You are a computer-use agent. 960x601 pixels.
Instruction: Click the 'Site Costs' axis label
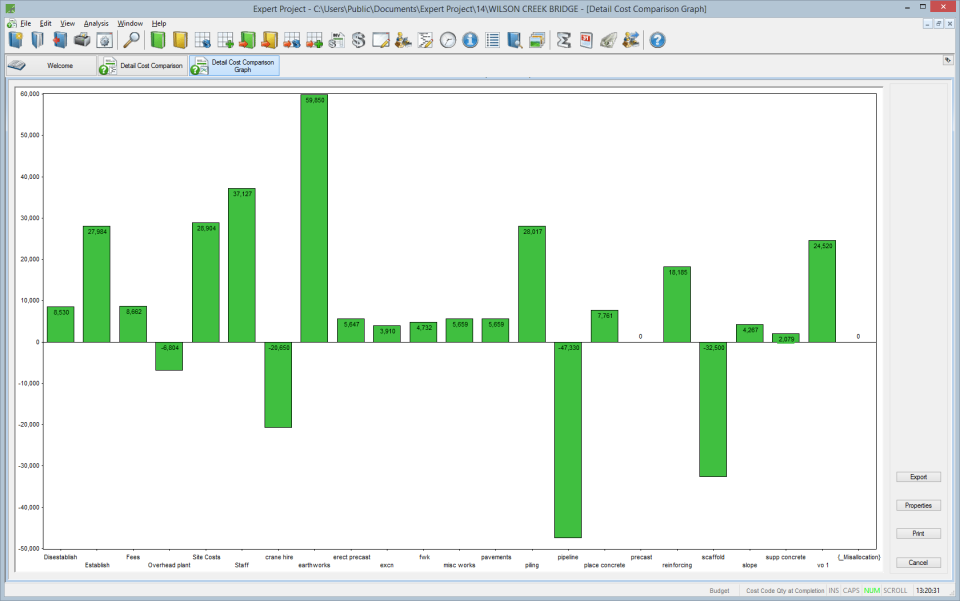tap(206, 557)
